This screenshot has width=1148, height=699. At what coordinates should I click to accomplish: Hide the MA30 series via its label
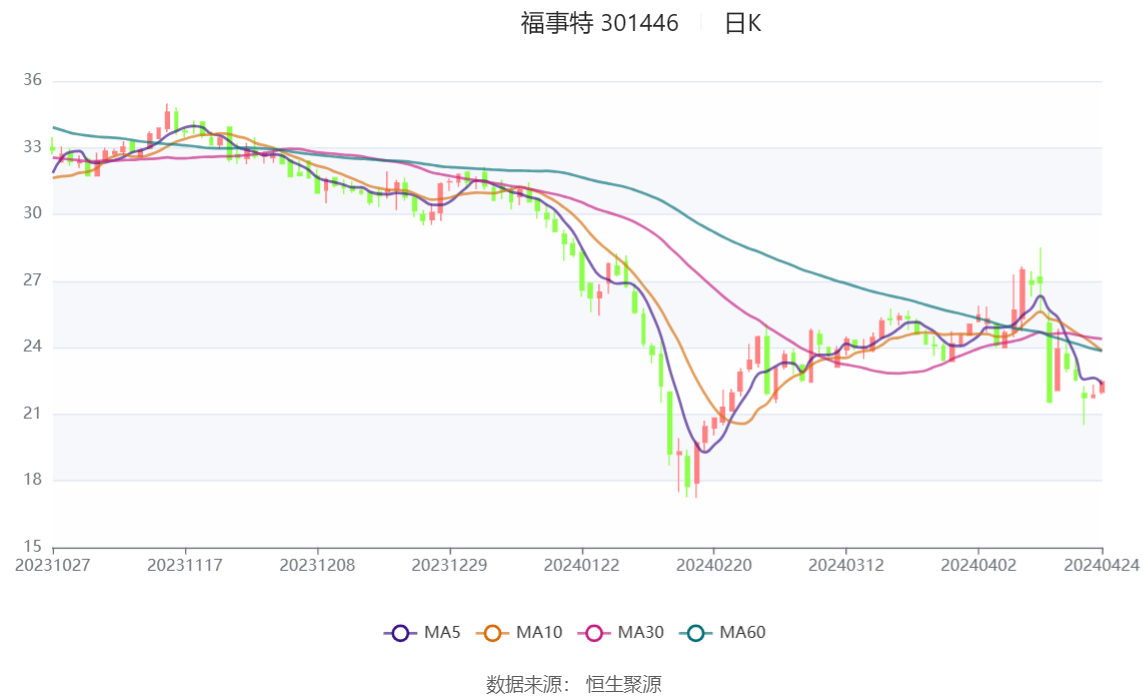pyautogui.click(x=641, y=632)
